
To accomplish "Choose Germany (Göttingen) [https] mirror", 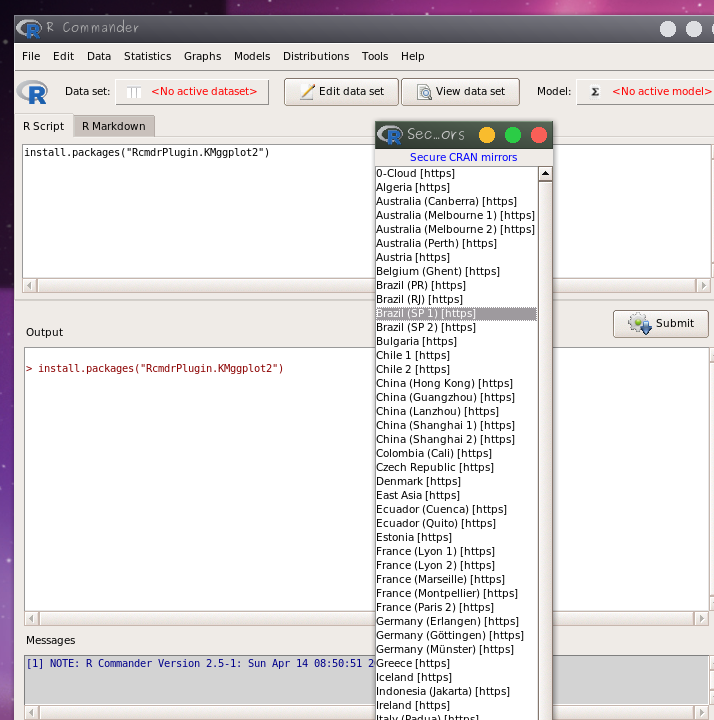I will pos(449,636).
